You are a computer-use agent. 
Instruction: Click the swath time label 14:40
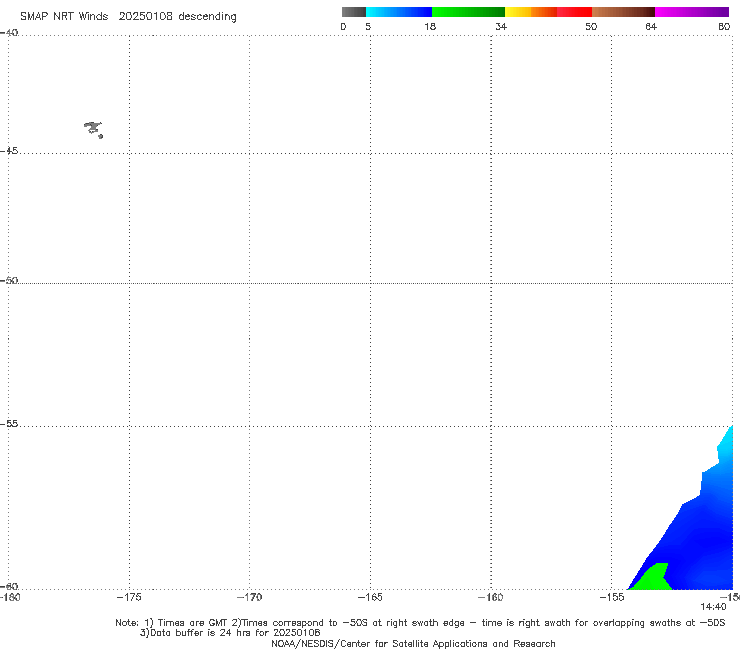click(713, 607)
